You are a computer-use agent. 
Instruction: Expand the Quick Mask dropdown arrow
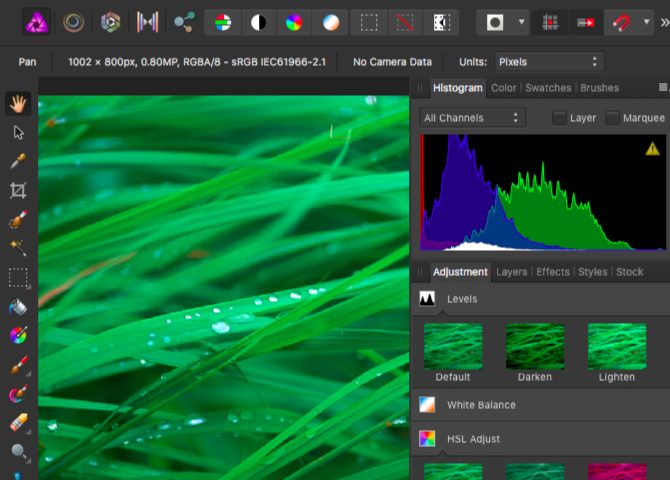pos(522,21)
